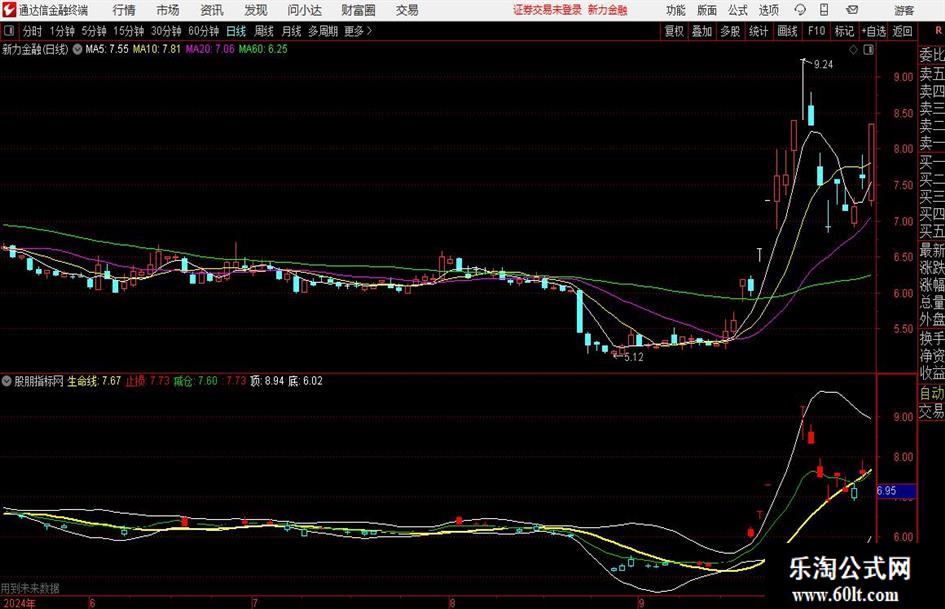
Task: Click MA20: 7.06 indicator label
Action: (x=210, y=49)
